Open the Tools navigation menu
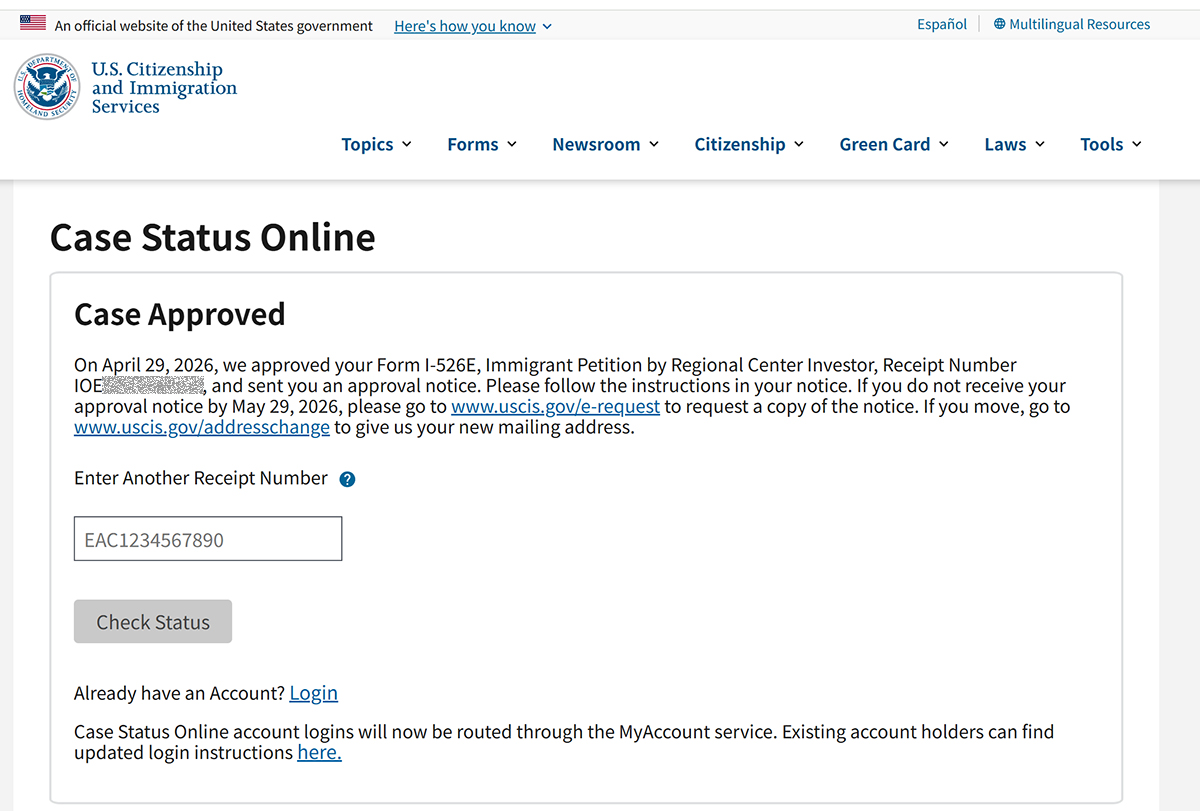 tap(1111, 144)
